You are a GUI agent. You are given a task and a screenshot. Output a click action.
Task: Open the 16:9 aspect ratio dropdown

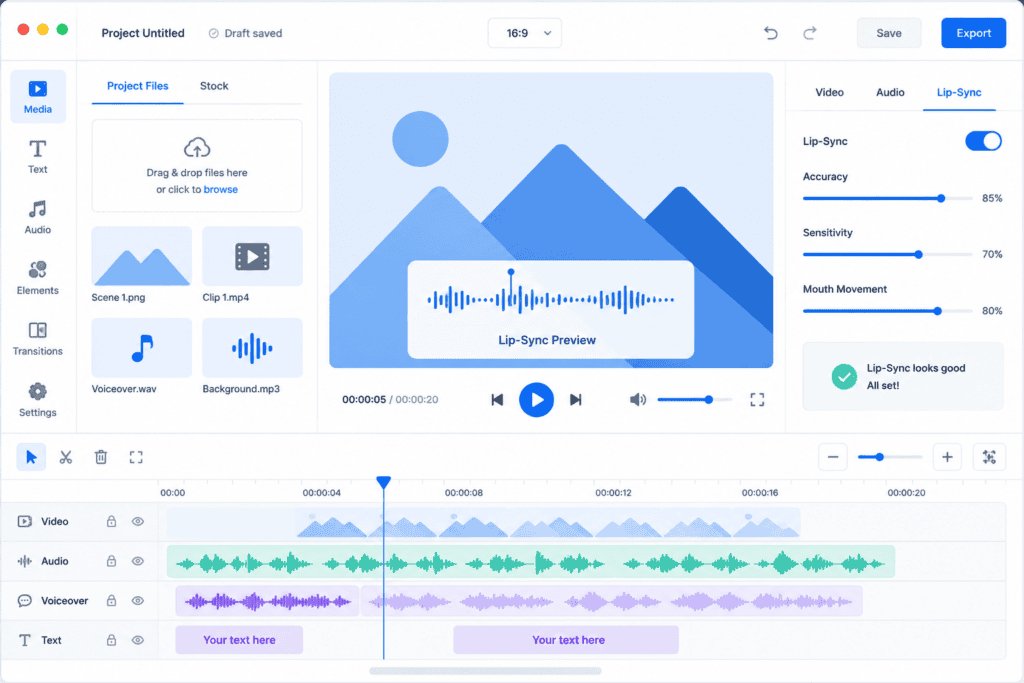tap(524, 33)
